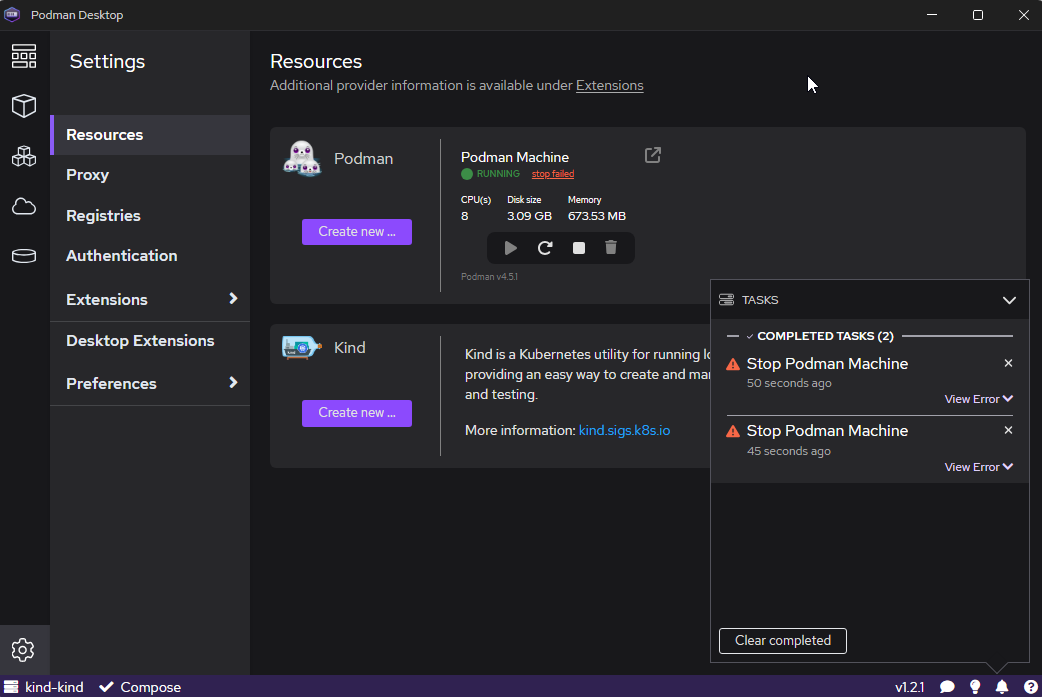Select the Containers icon in sidebar
Screen dimensions: 1042x697
[x=24, y=106]
